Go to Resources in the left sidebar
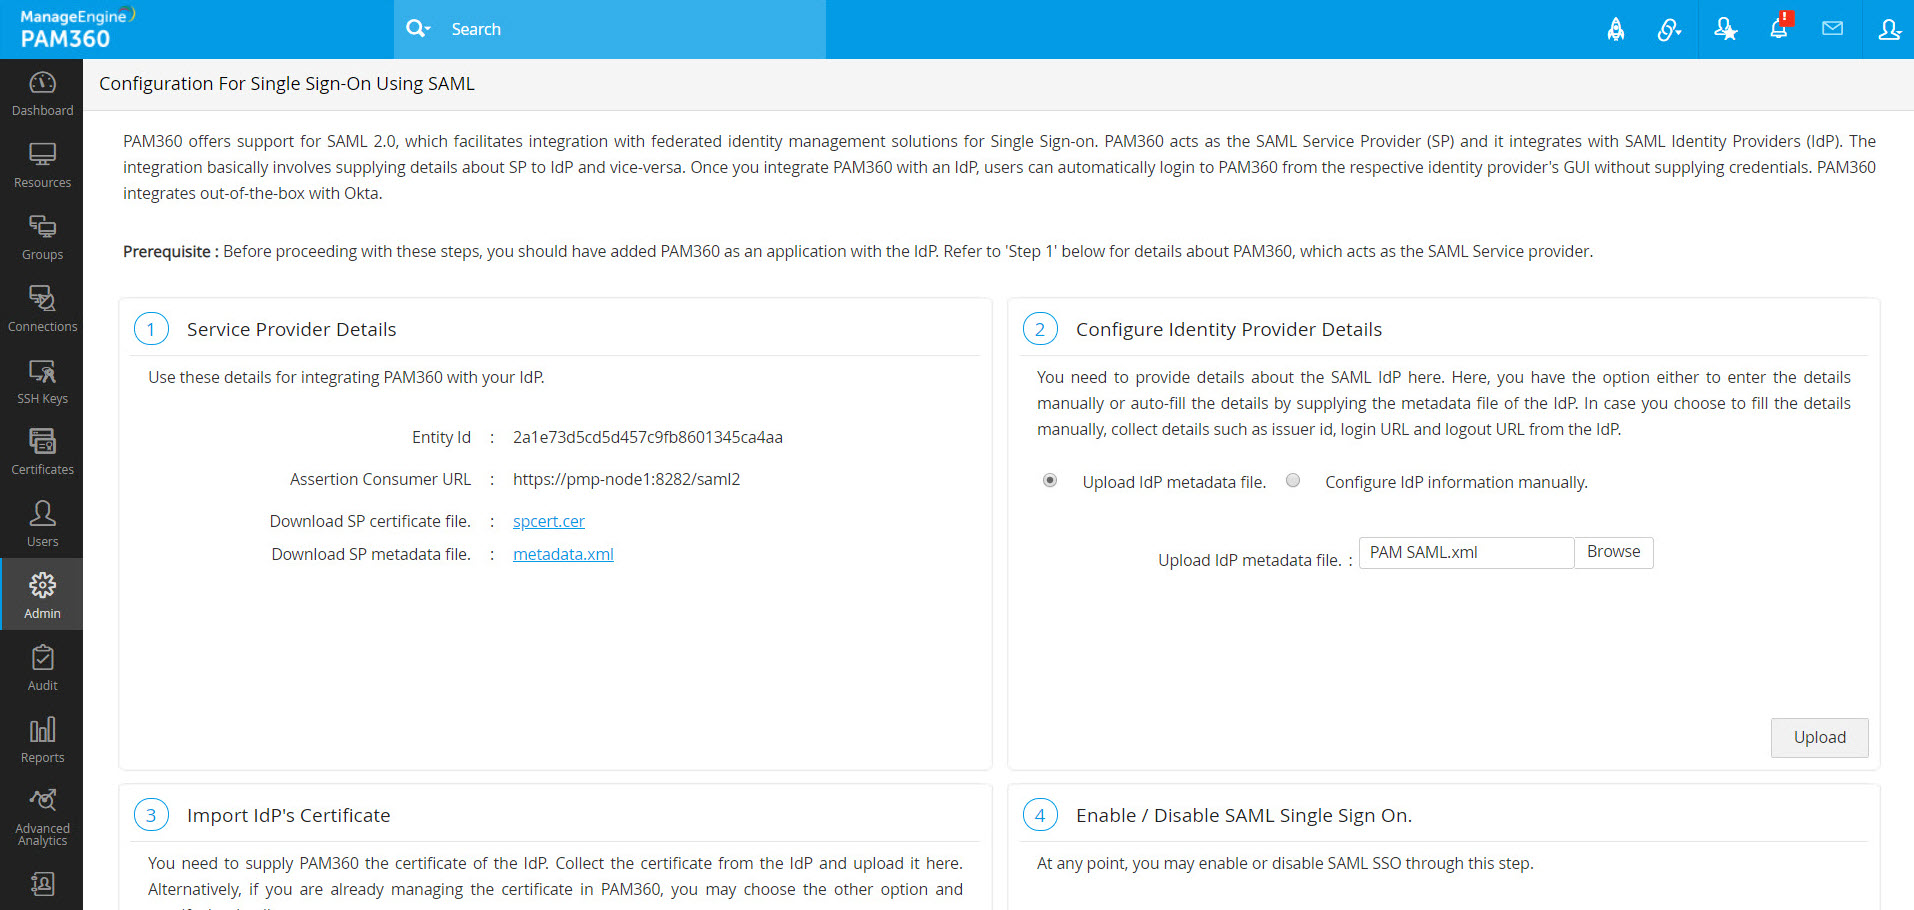Viewport: 1914px width, 910px height. click(x=42, y=167)
